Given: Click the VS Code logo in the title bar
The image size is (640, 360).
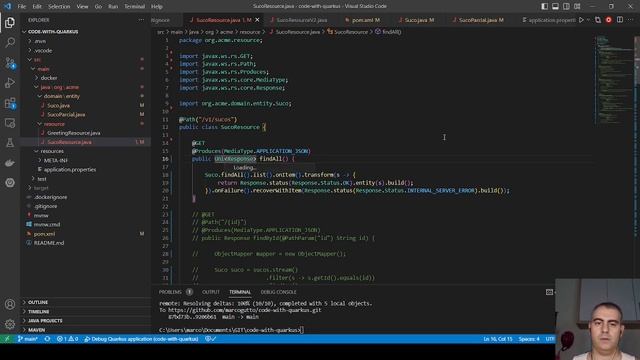Looking at the screenshot, I should click(x=7, y=6).
